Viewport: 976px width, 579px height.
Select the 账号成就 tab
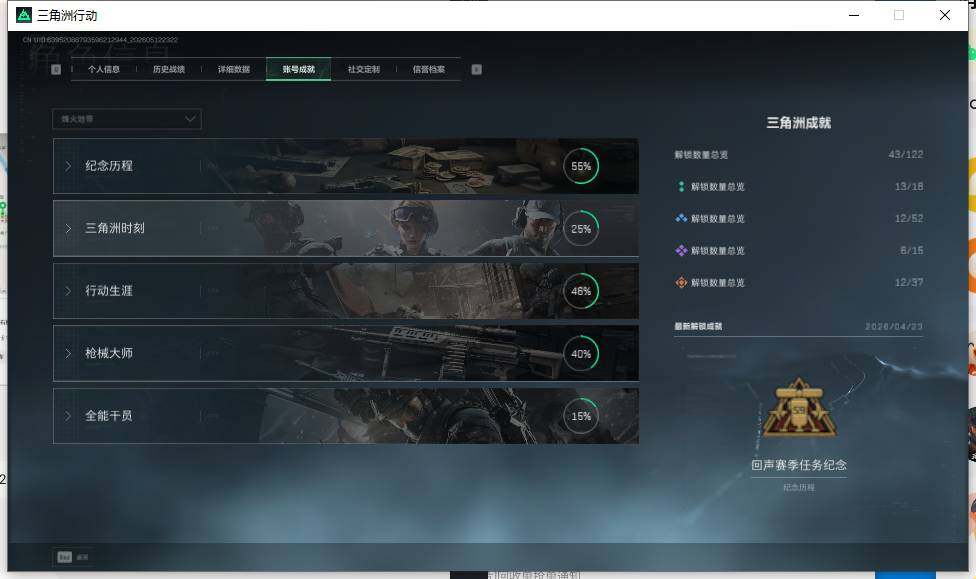click(x=299, y=69)
